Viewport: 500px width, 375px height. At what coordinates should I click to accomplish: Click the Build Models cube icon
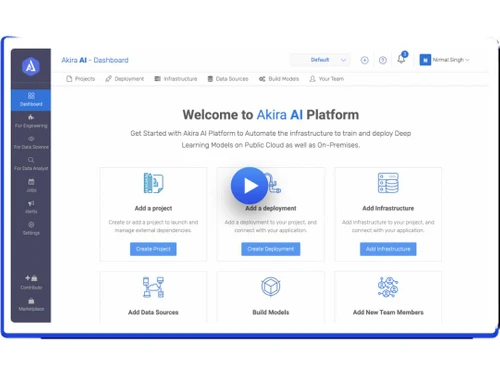270,287
